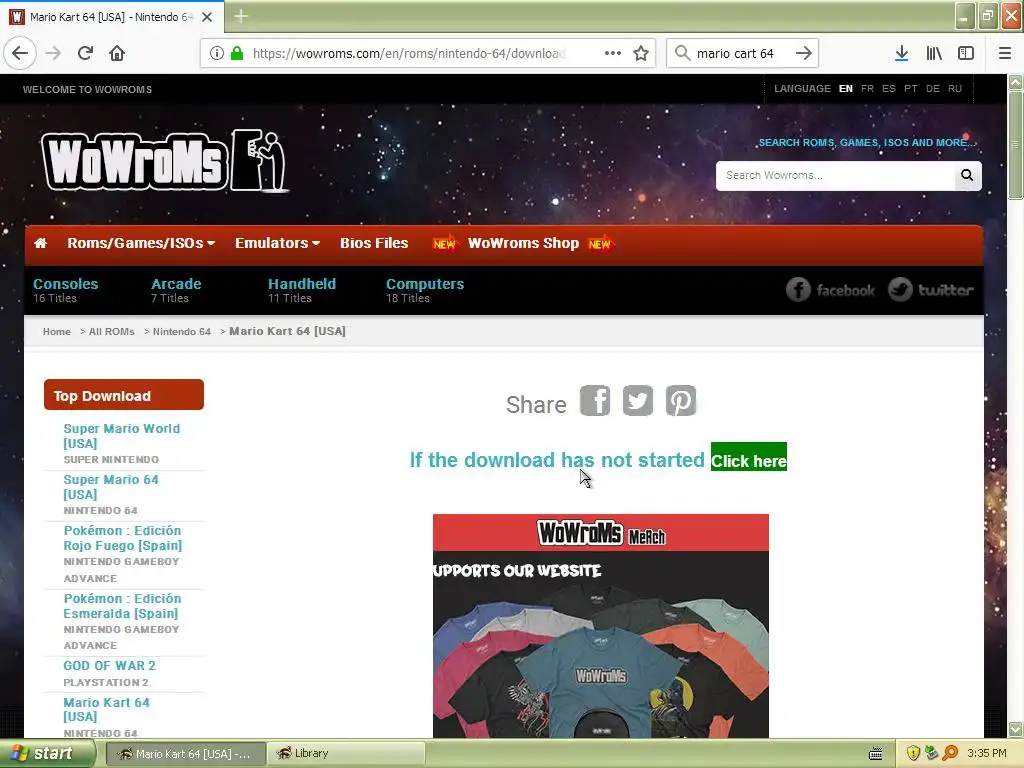Click the page vertical scrollbar thumb
The height and width of the screenshot is (768, 1024).
tap(1015, 145)
